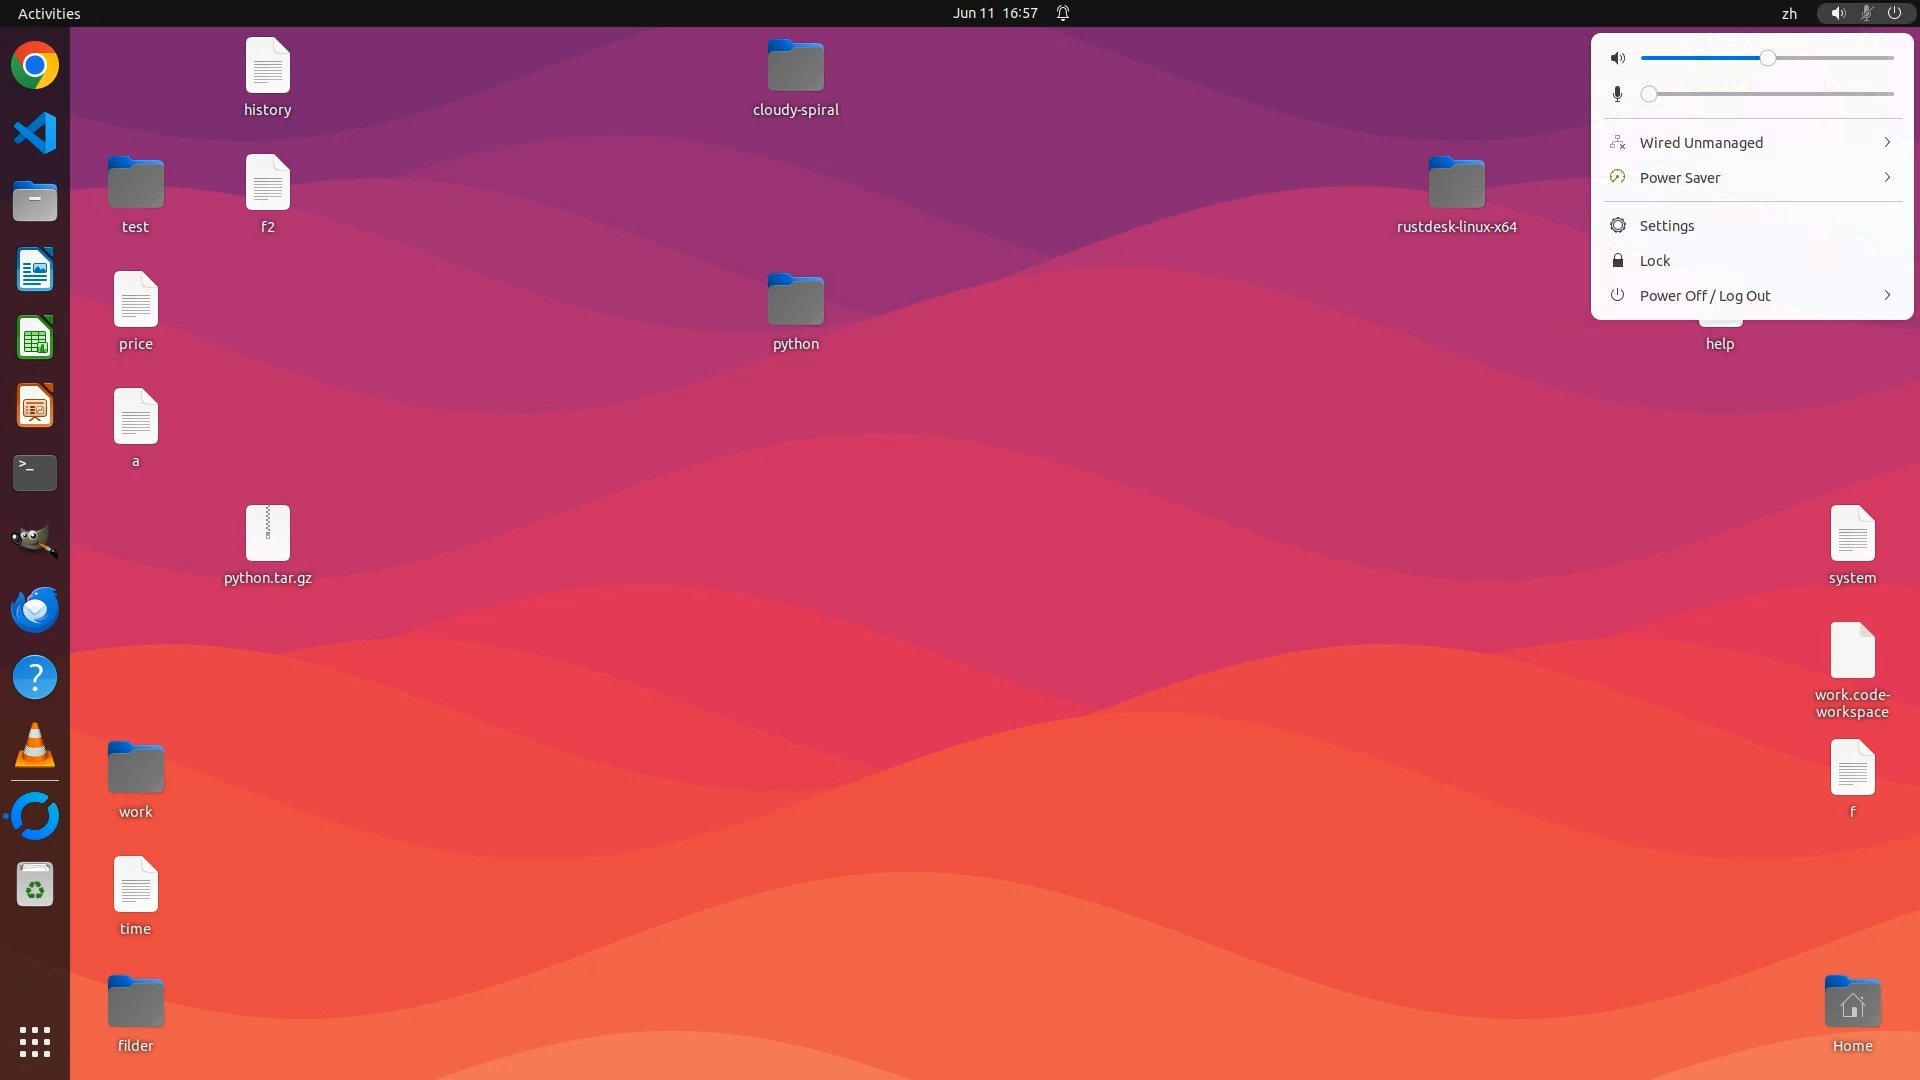This screenshot has height=1080, width=1920.
Task: Open the Trash in the dock
Action: click(x=35, y=885)
